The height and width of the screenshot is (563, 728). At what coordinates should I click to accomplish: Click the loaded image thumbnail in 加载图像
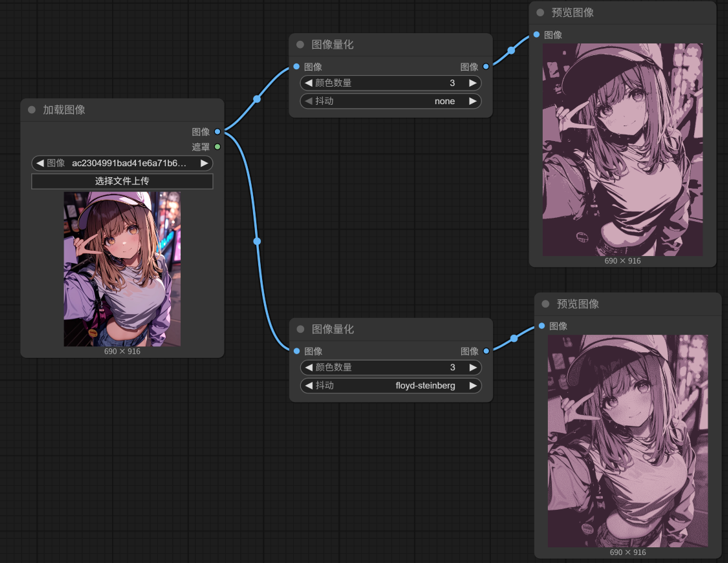point(122,269)
